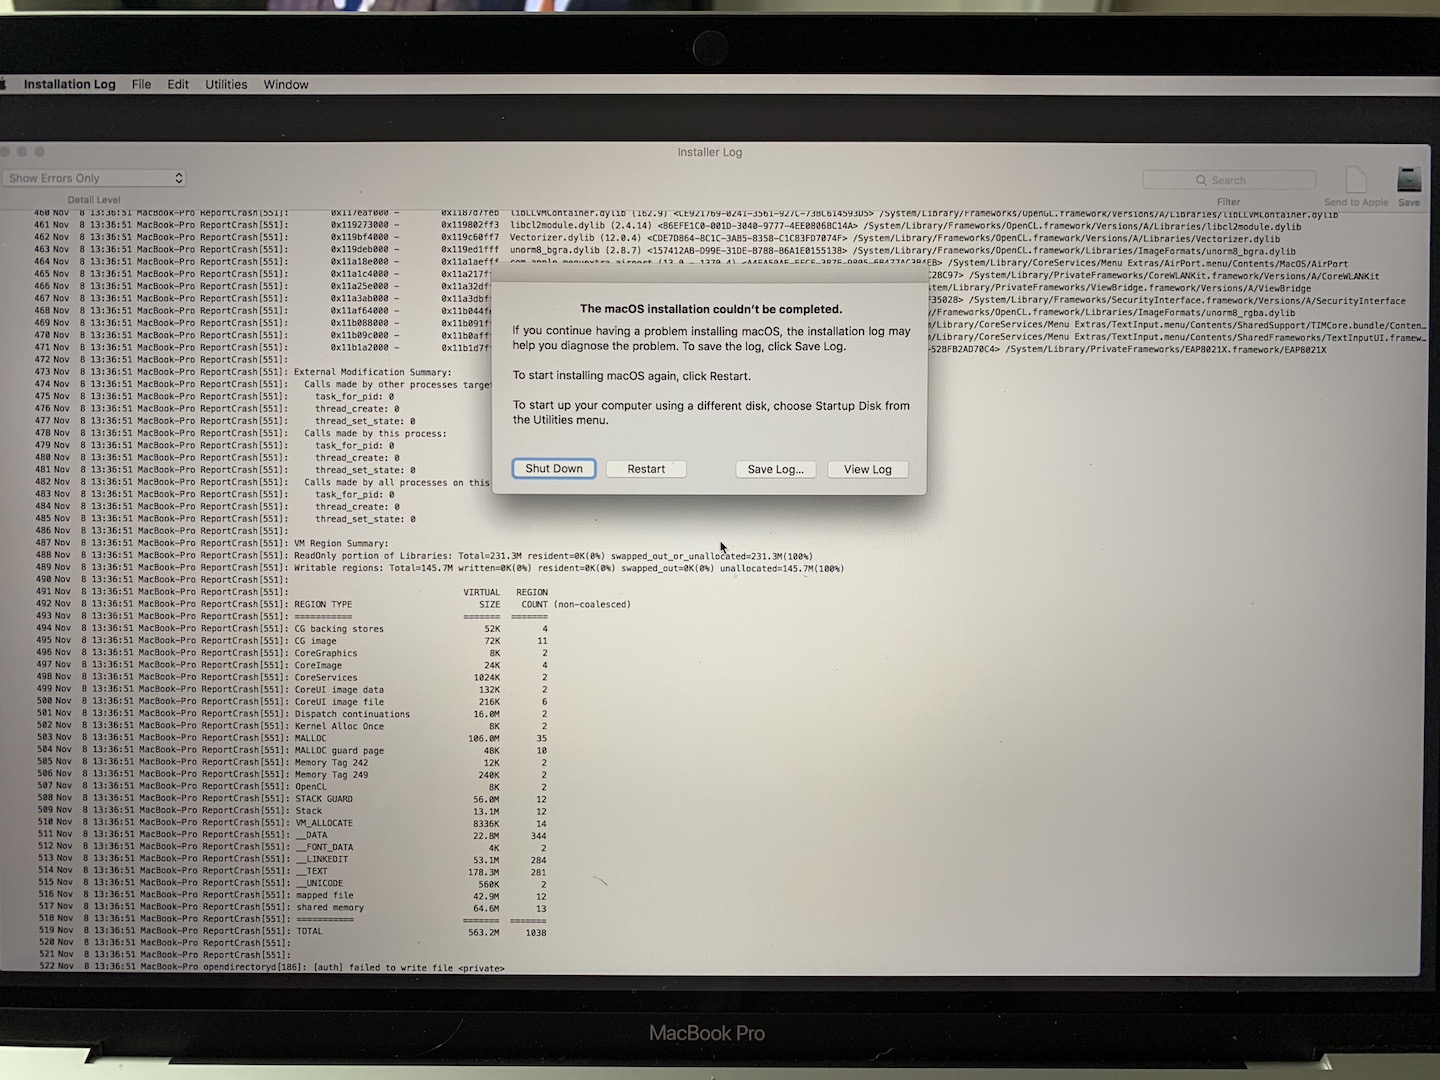
Task: Select the Writable regions Total=145.7M line
Action: coord(440,568)
